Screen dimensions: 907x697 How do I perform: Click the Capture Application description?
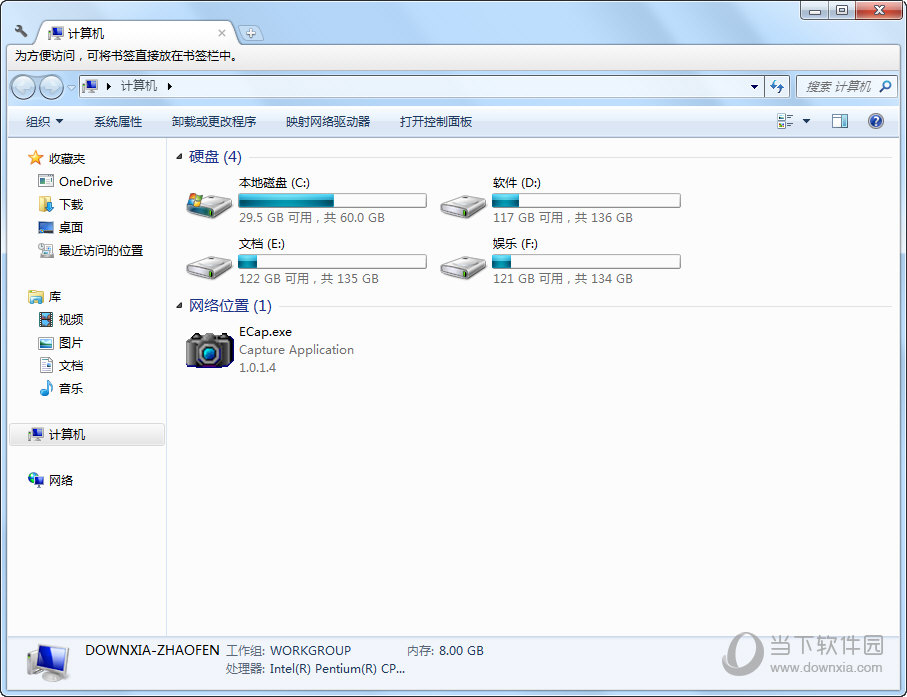click(x=296, y=350)
